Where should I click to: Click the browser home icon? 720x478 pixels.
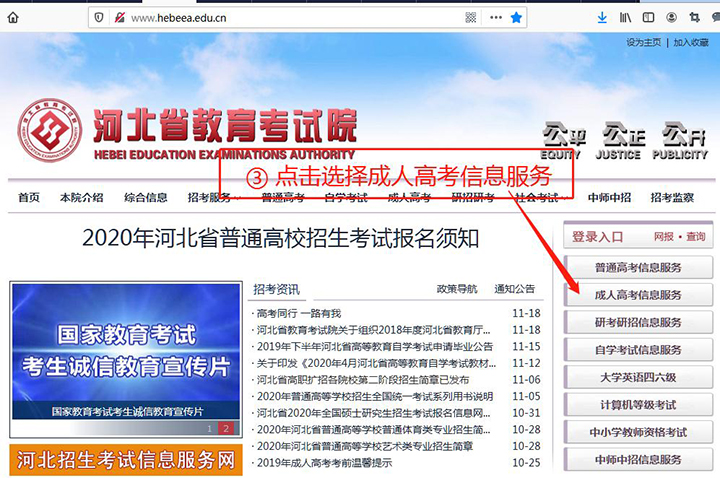point(13,18)
